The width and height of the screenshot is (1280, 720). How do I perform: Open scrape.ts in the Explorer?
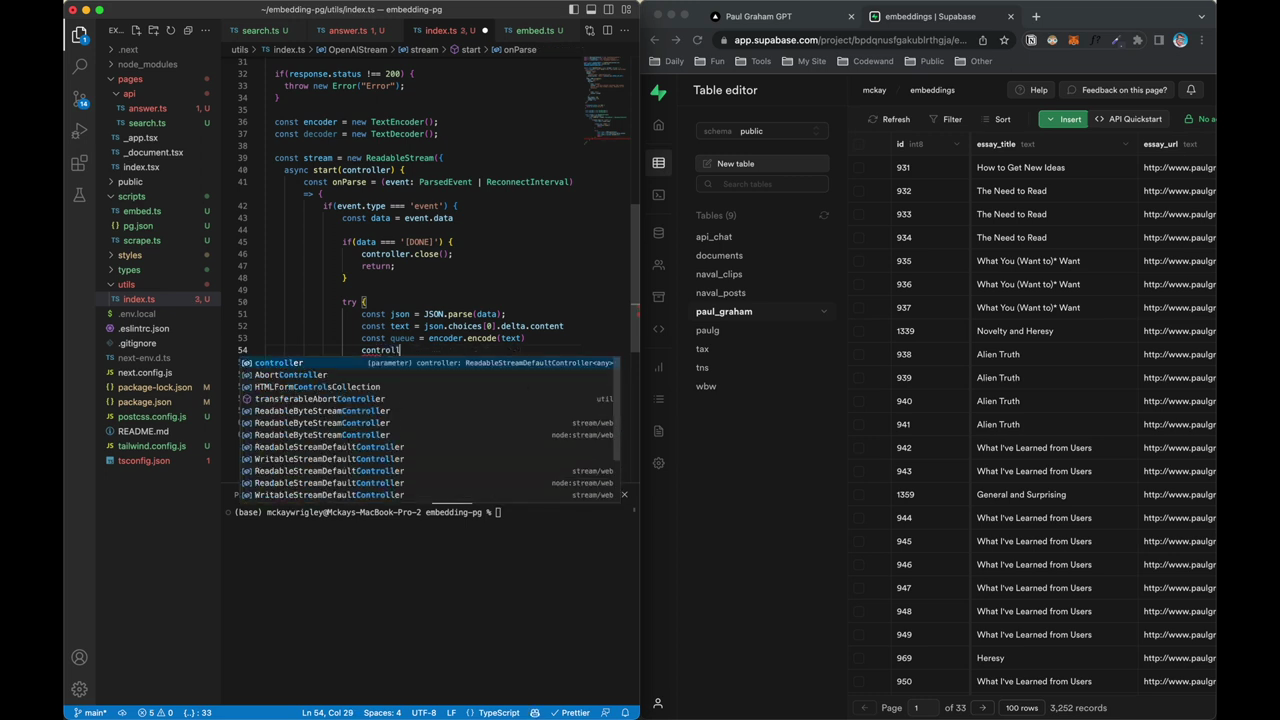pos(141,240)
